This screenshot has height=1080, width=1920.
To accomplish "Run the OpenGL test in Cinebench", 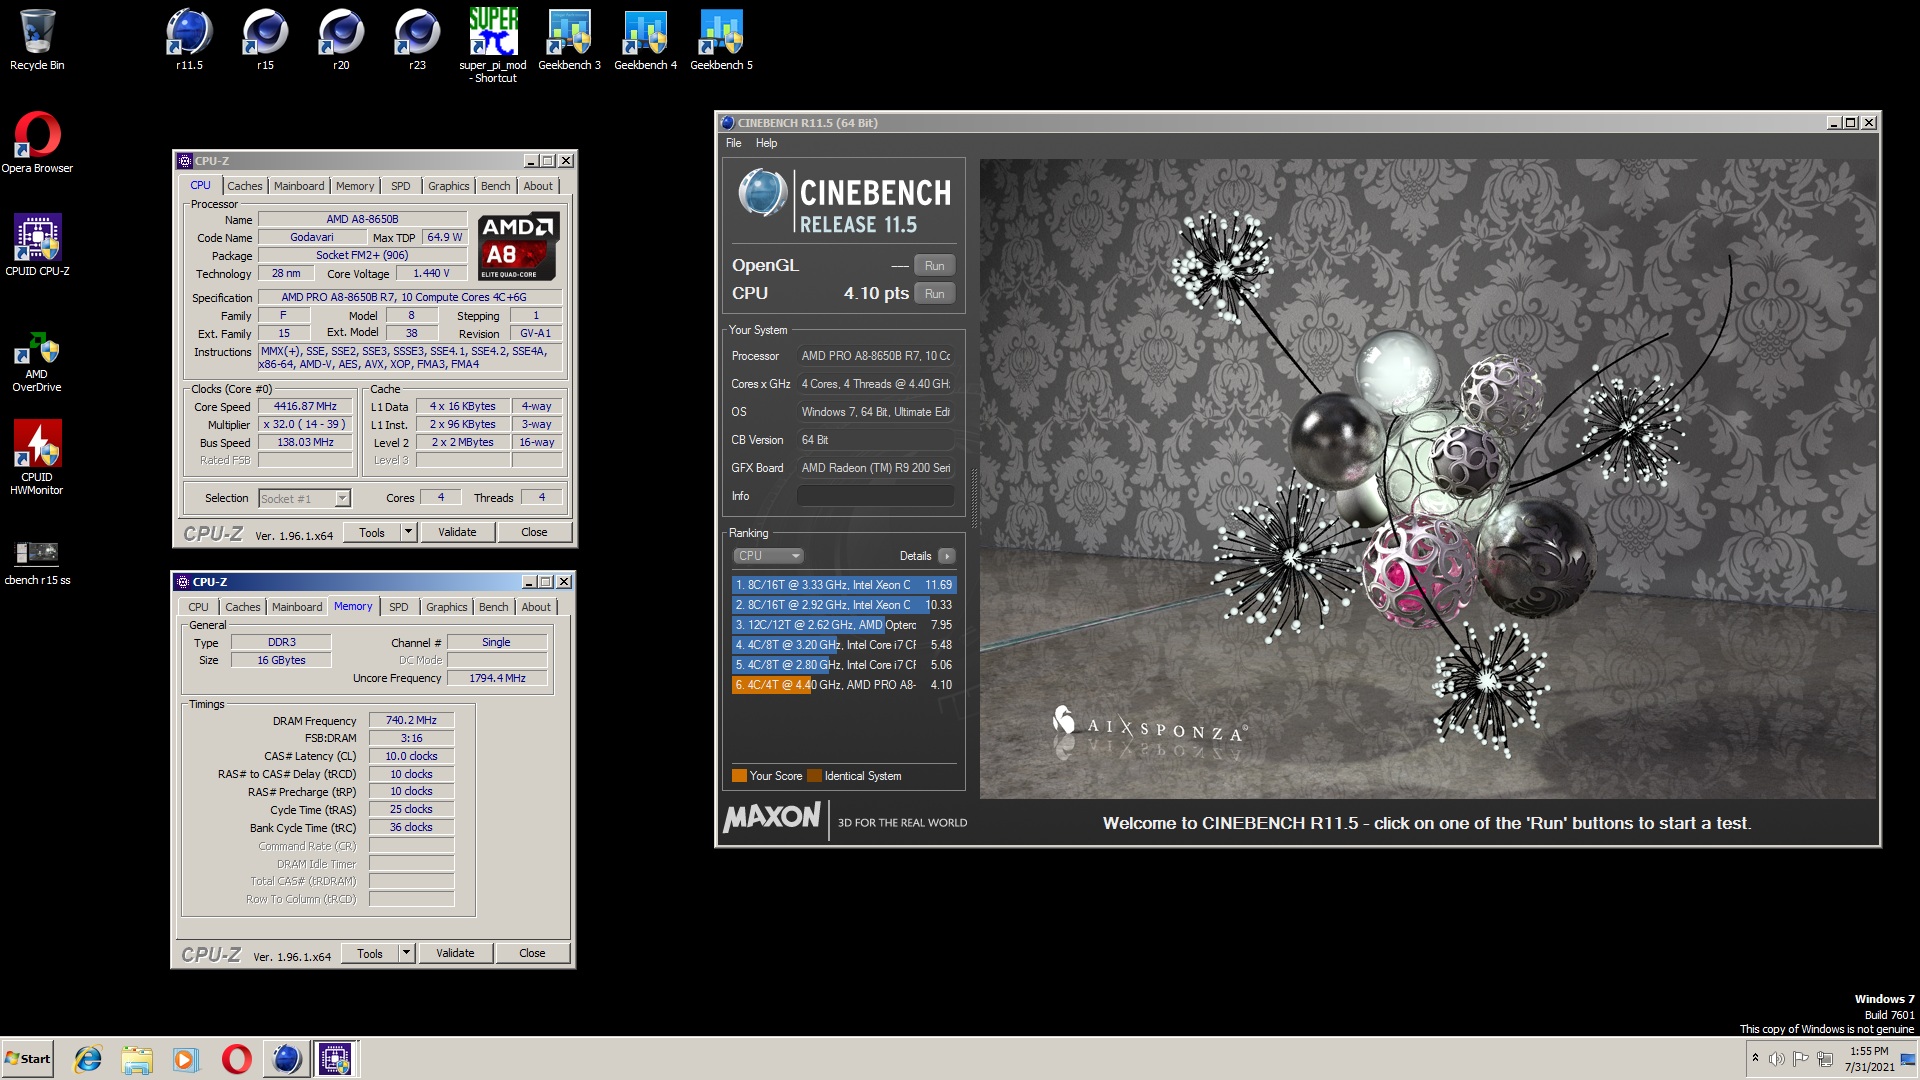I will (x=934, y=266).
